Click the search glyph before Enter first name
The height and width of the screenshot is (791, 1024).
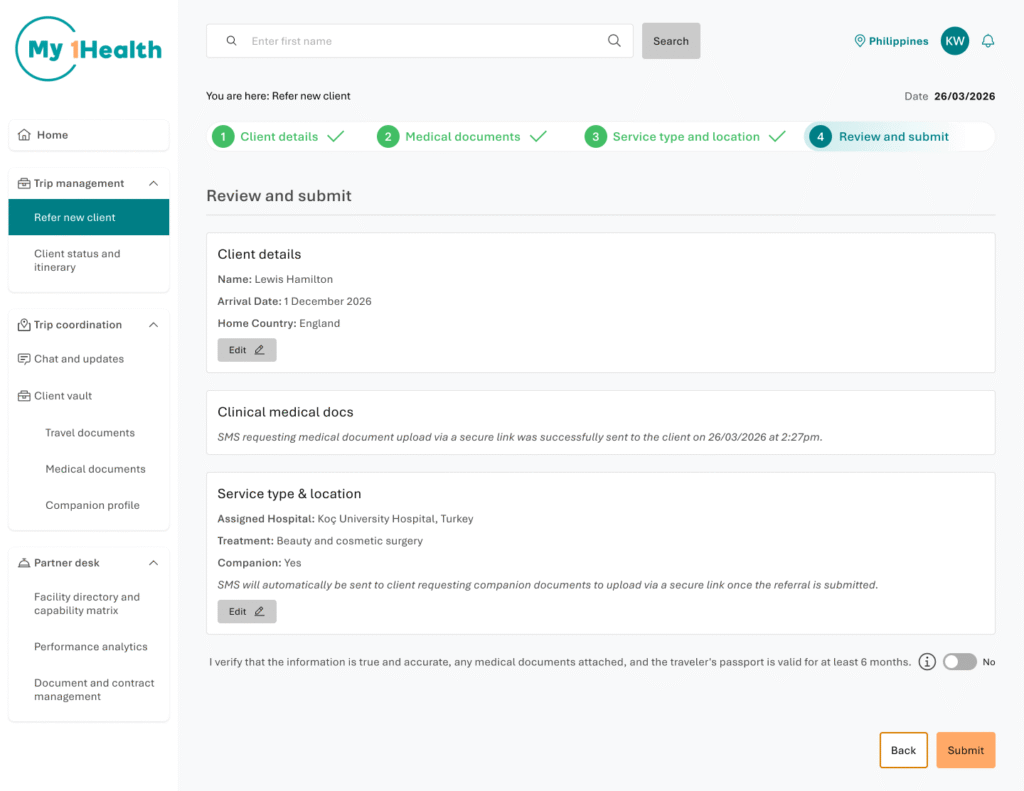click(x=231, y=40)
